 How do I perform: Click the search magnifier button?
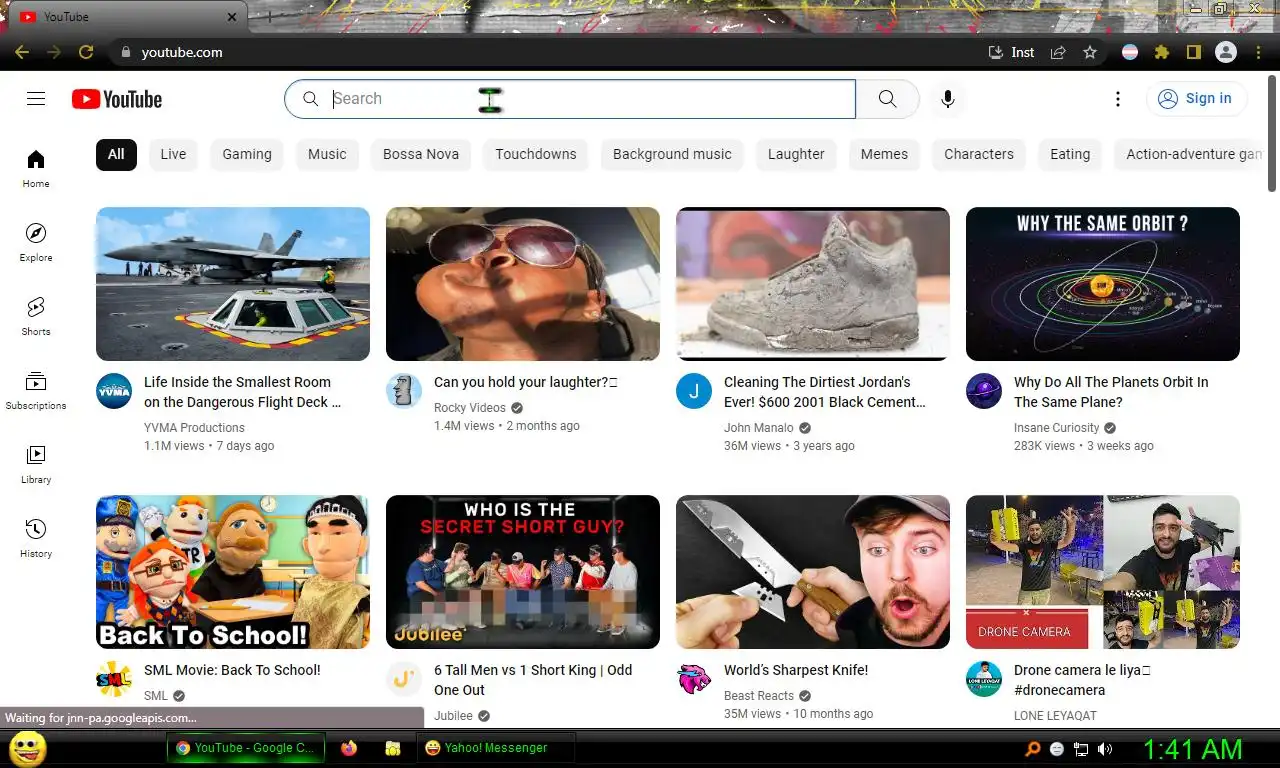pos(887,99)
